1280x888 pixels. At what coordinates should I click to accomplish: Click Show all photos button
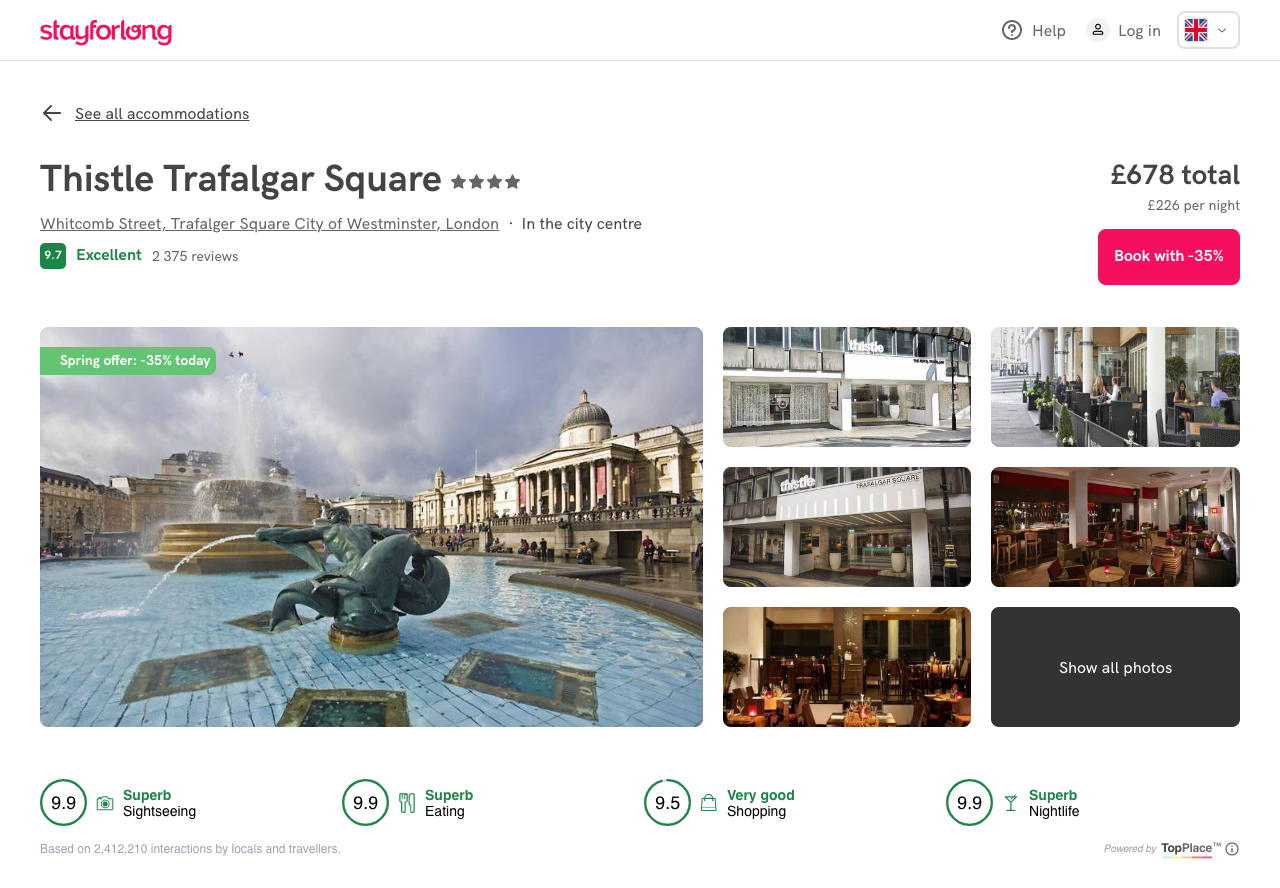click(1115, 667)
